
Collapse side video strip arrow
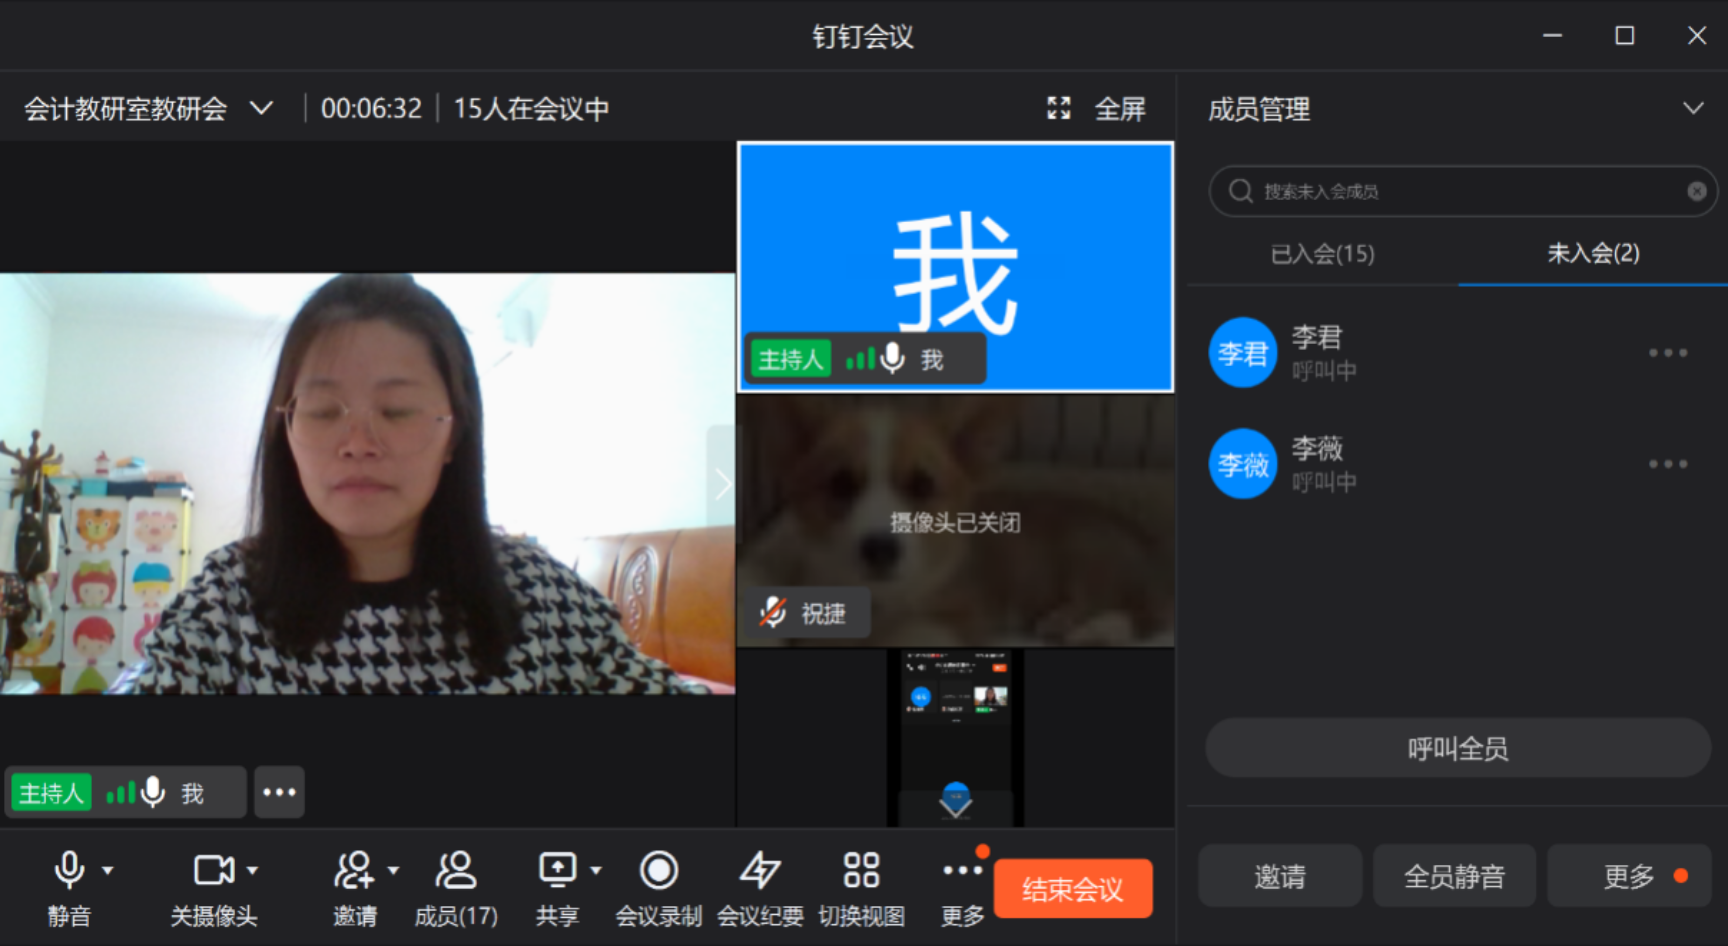point(722,484)
